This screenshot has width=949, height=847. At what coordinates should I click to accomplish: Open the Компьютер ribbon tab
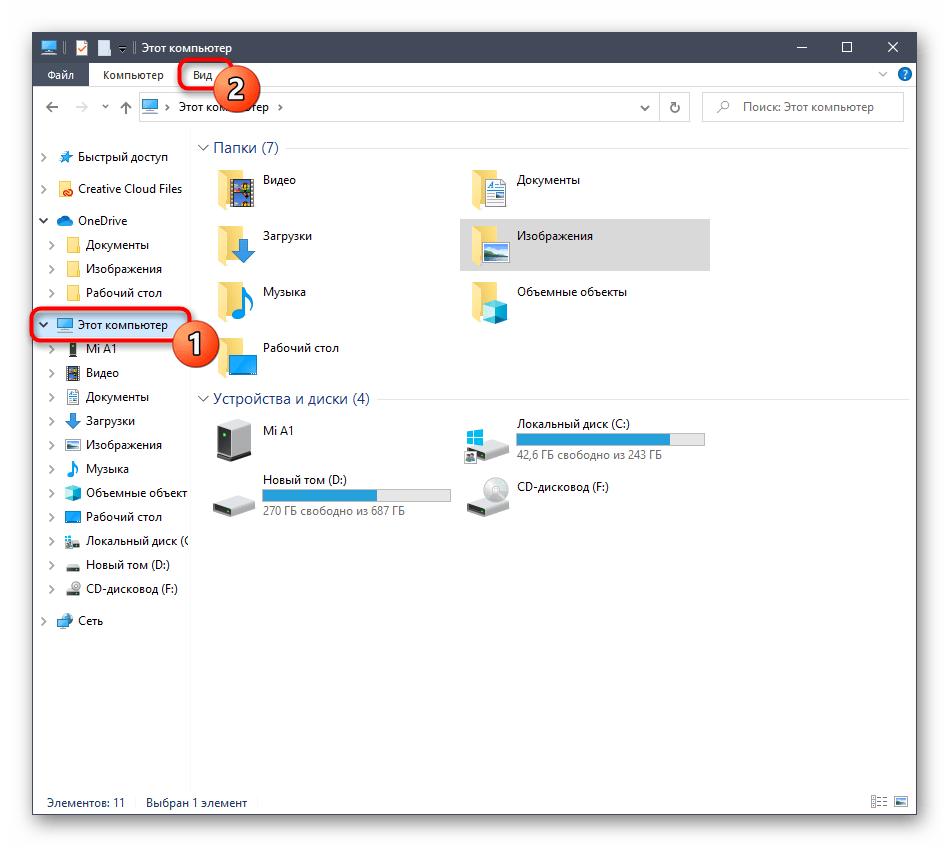point(133,75)
